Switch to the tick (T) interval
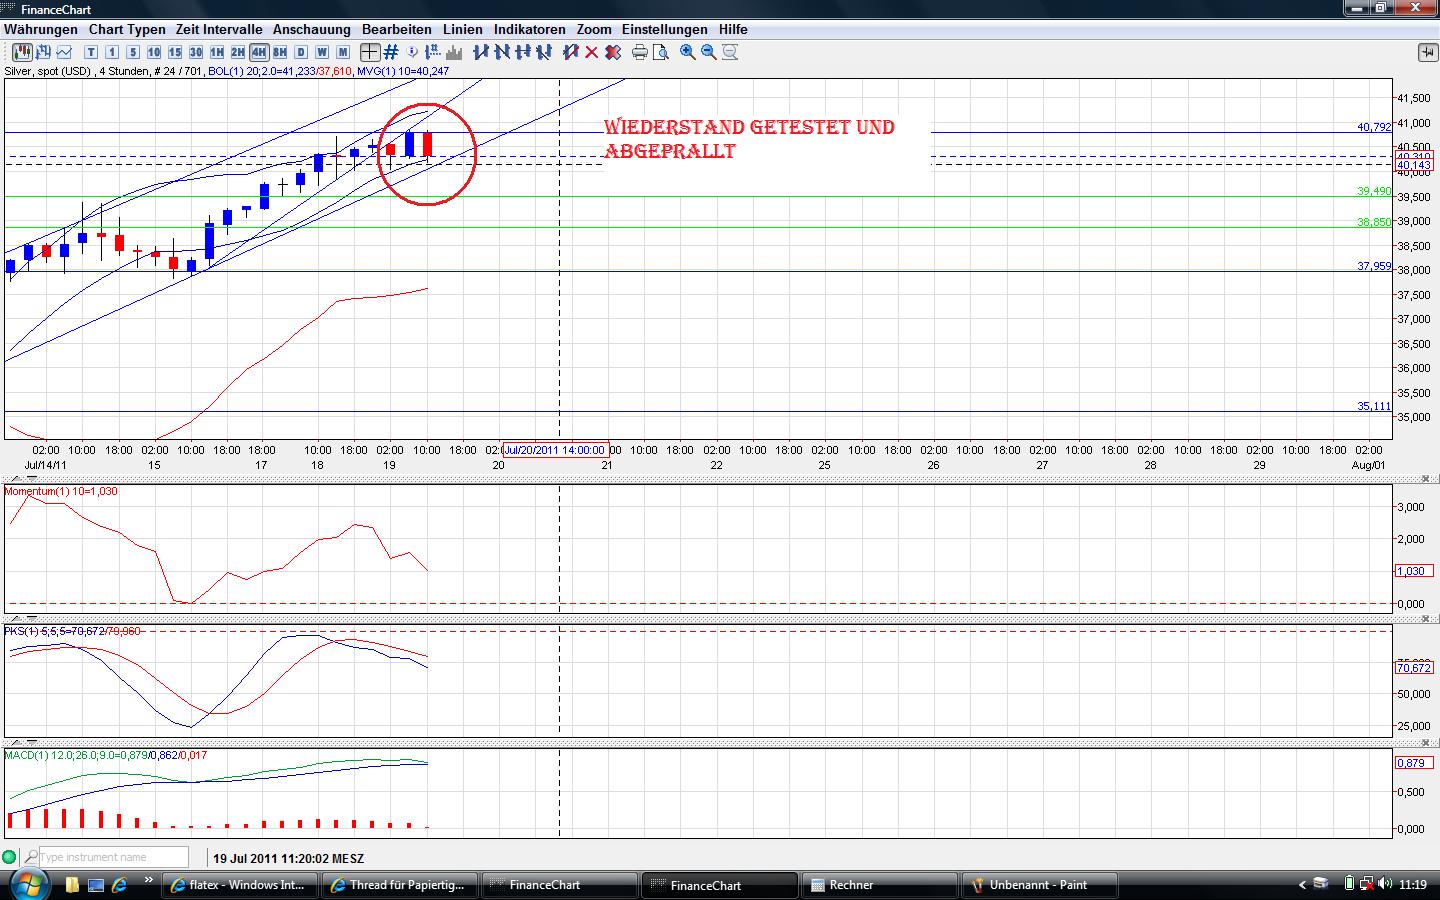The width and height of the screenshot is (1440, 900). 91,52
